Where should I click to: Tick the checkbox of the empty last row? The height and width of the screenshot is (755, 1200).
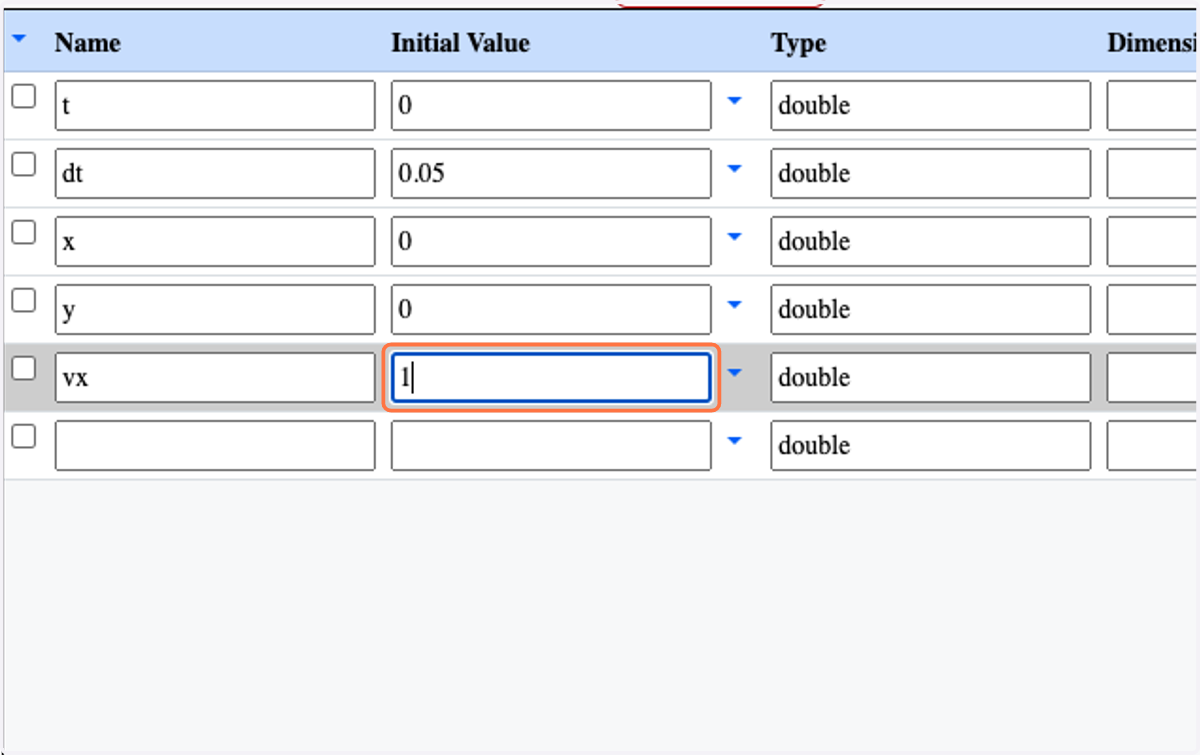click(x=23, y=437)
